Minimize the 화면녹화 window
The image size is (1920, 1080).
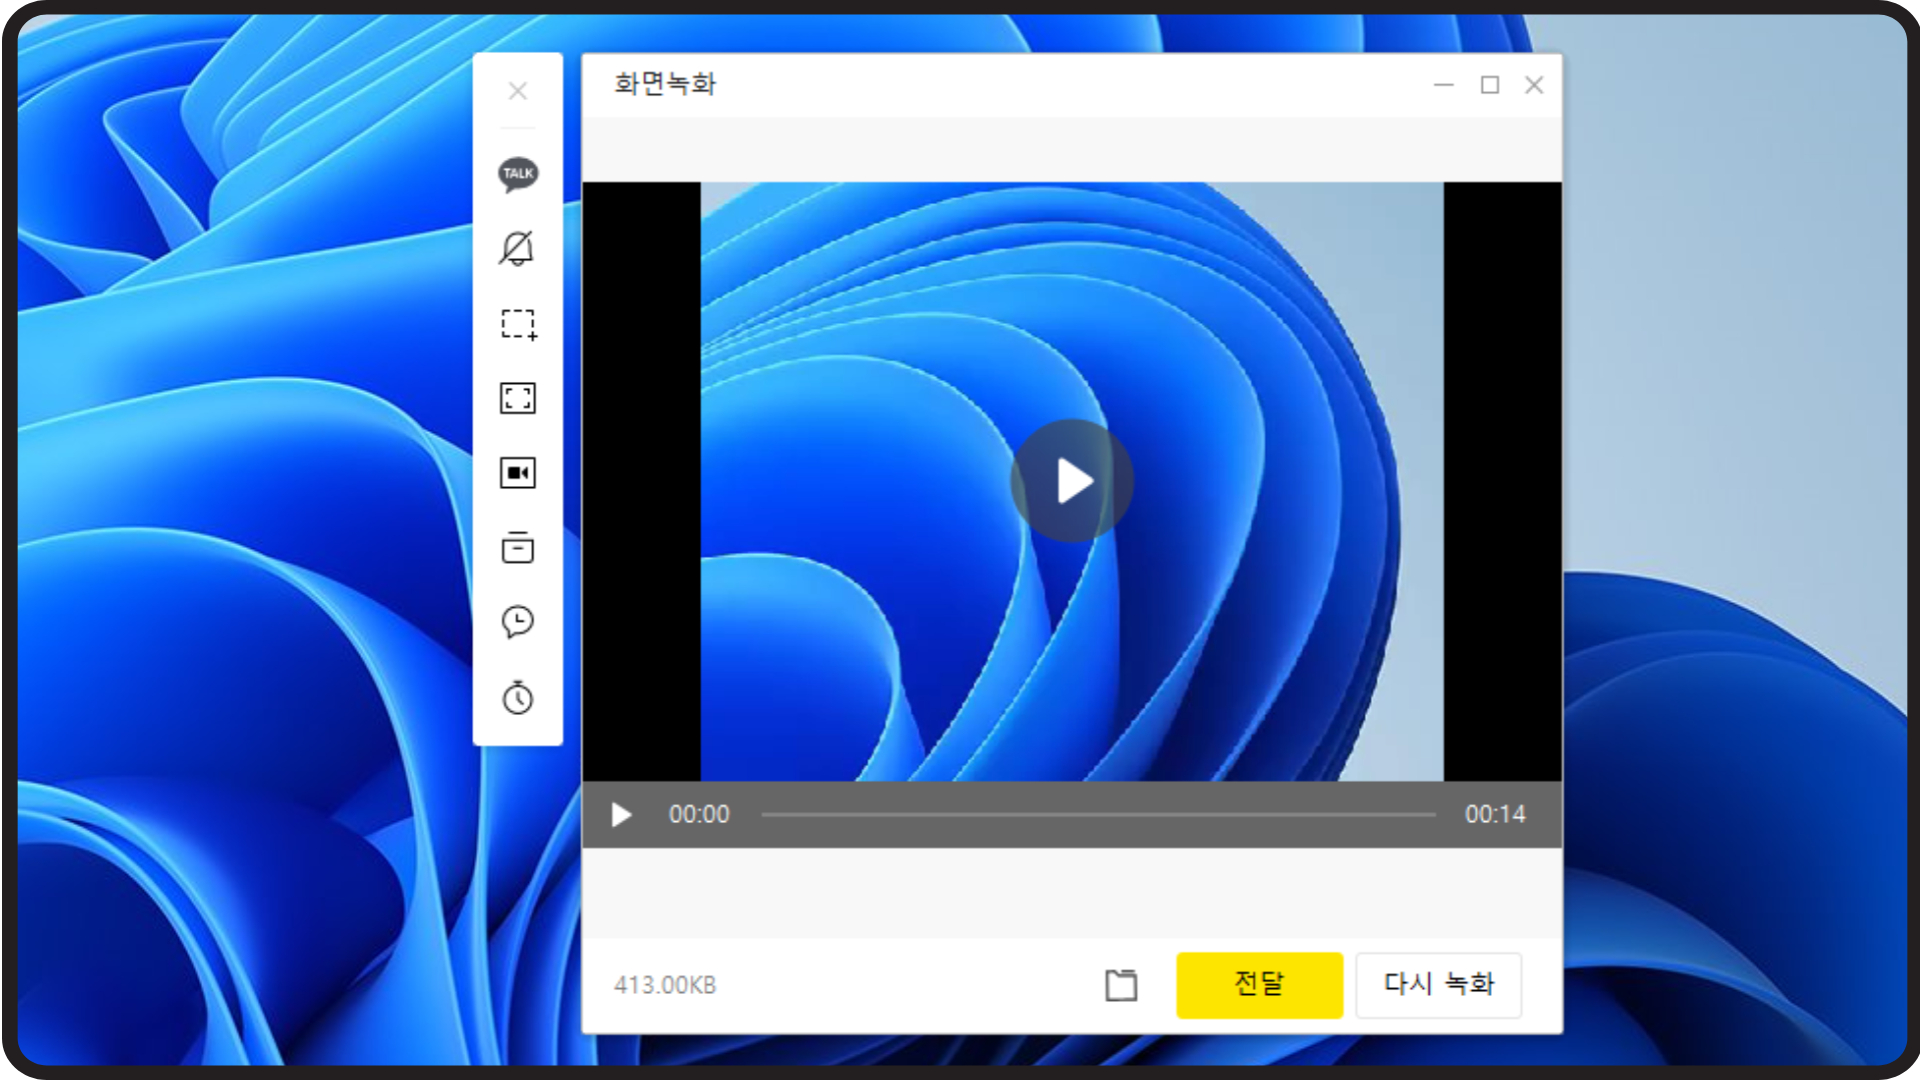(1443, 85)
